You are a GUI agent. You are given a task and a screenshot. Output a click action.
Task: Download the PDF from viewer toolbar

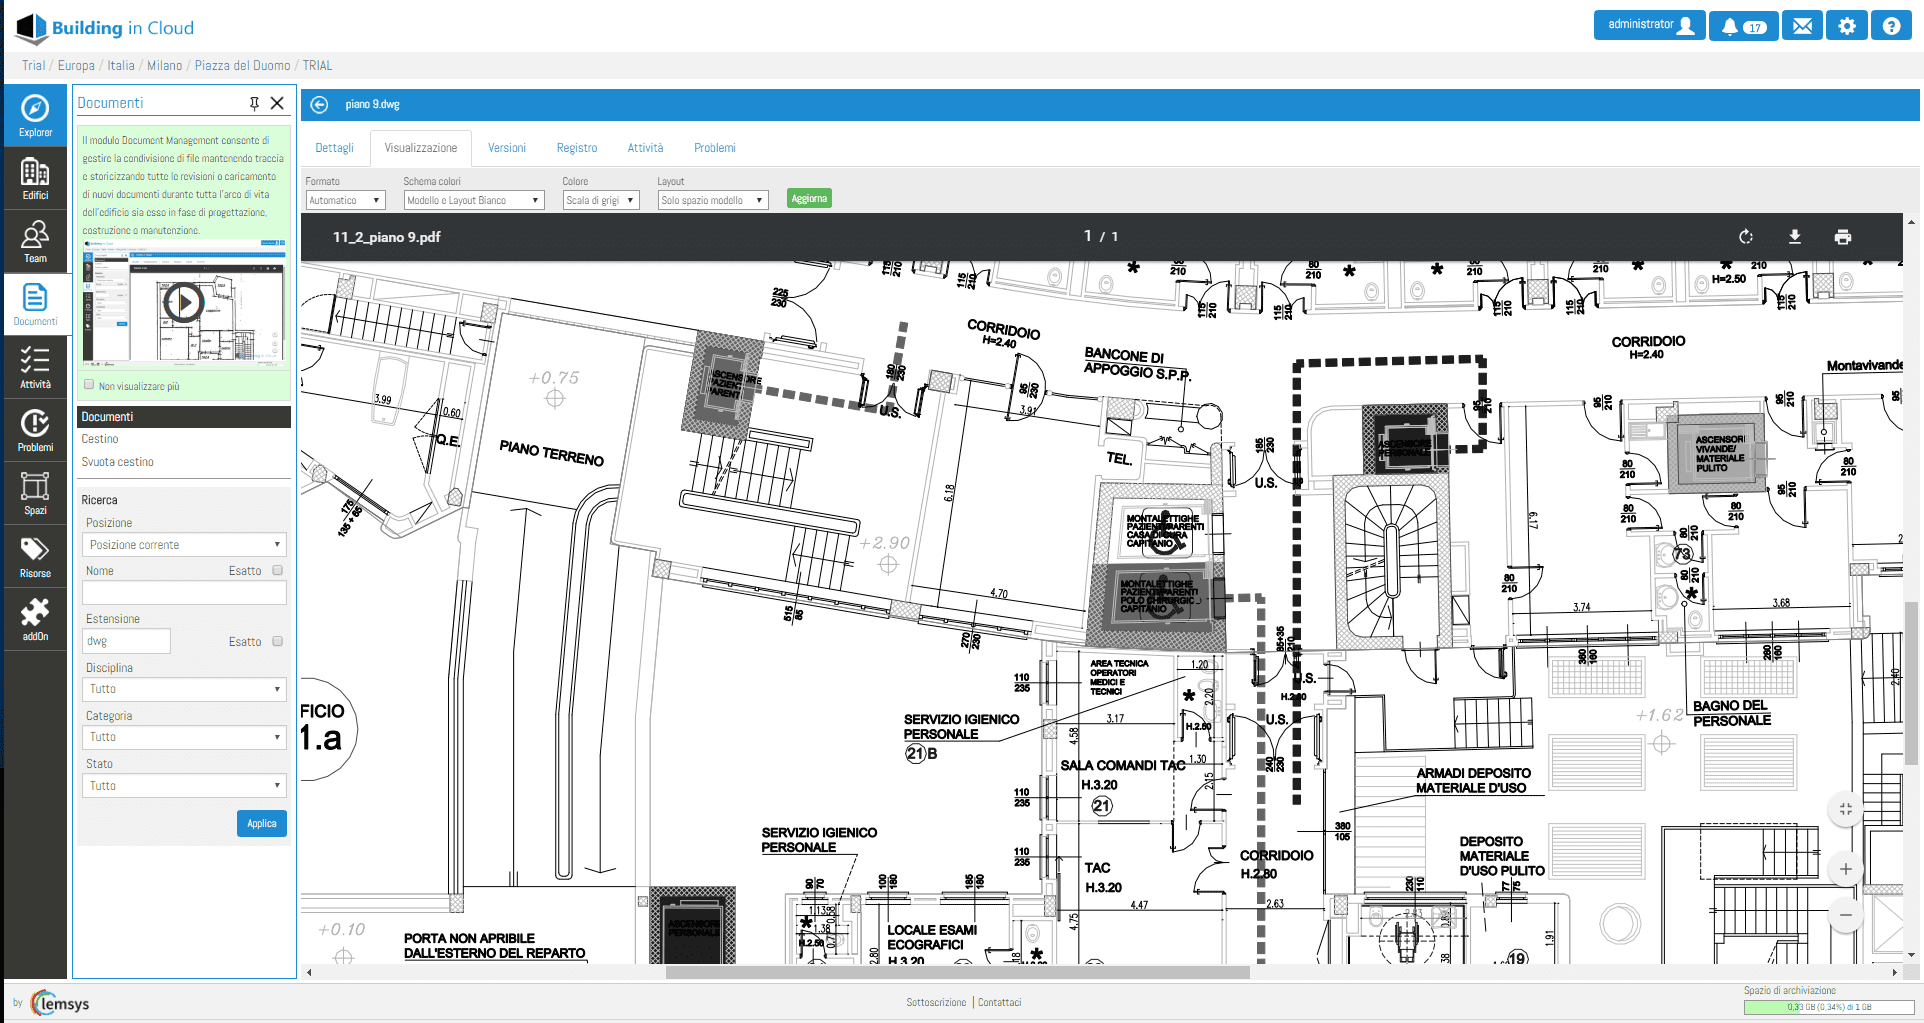point(1794,237)
